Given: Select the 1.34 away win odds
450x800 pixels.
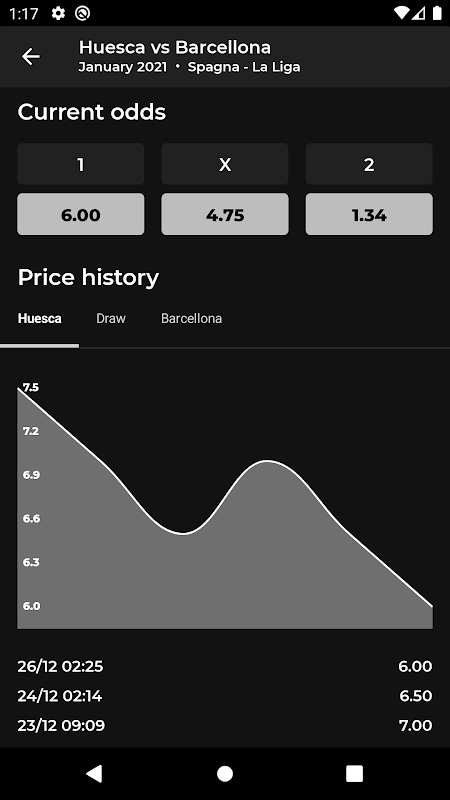Looking at the screenshot, I should pos(369,214).
